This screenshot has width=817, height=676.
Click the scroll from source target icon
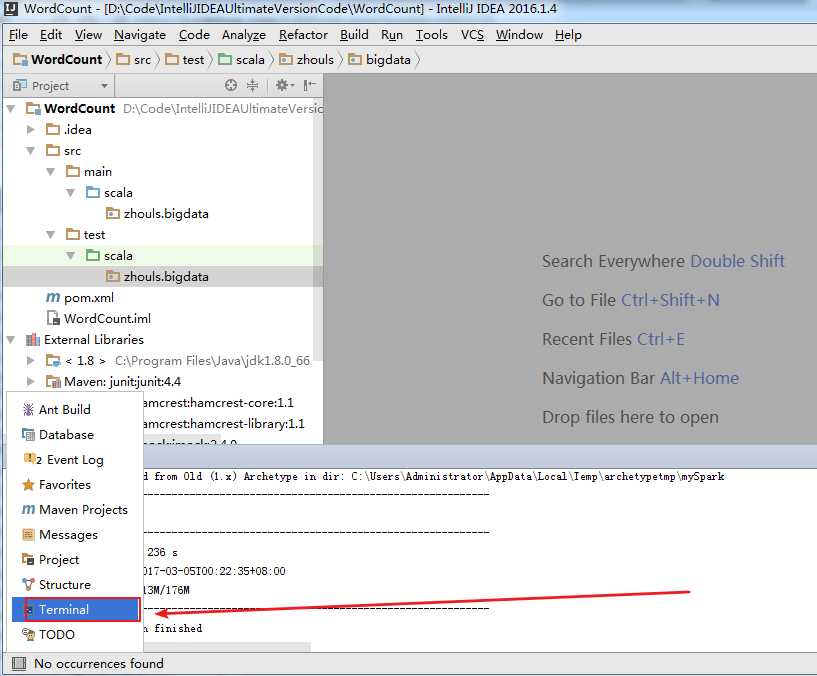point(231,85)
